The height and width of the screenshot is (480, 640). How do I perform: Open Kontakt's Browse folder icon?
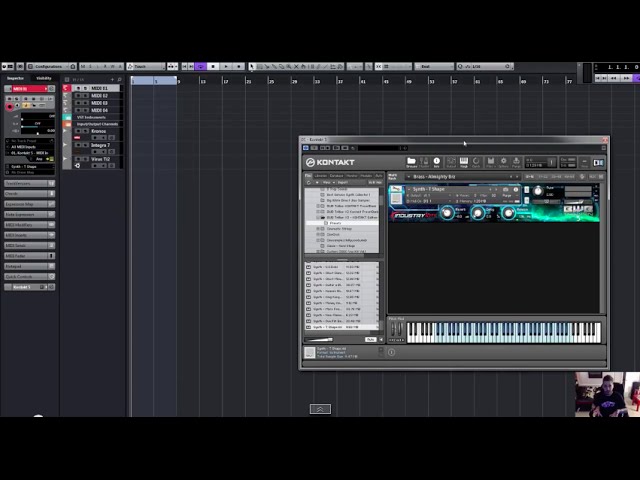click(411, 162)
